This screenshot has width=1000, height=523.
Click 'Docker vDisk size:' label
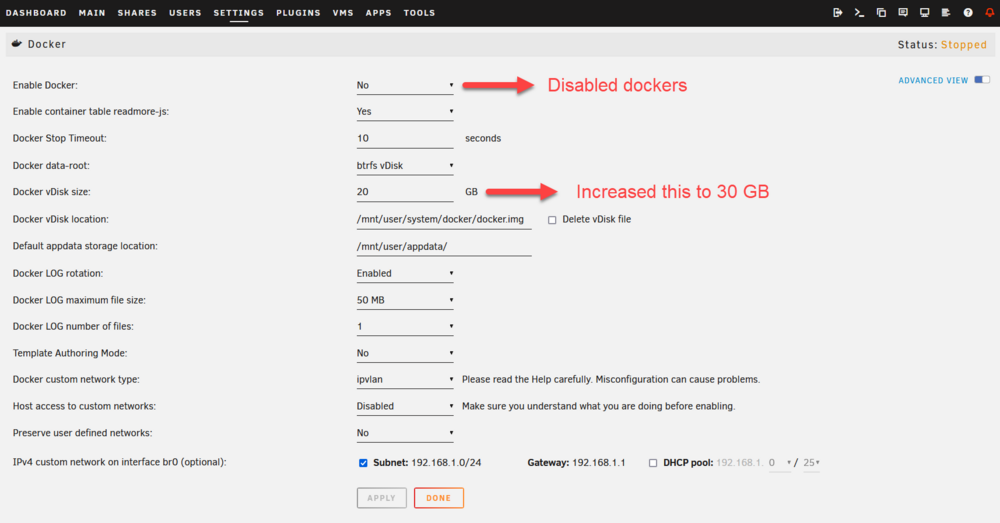[x=52, y=192]
